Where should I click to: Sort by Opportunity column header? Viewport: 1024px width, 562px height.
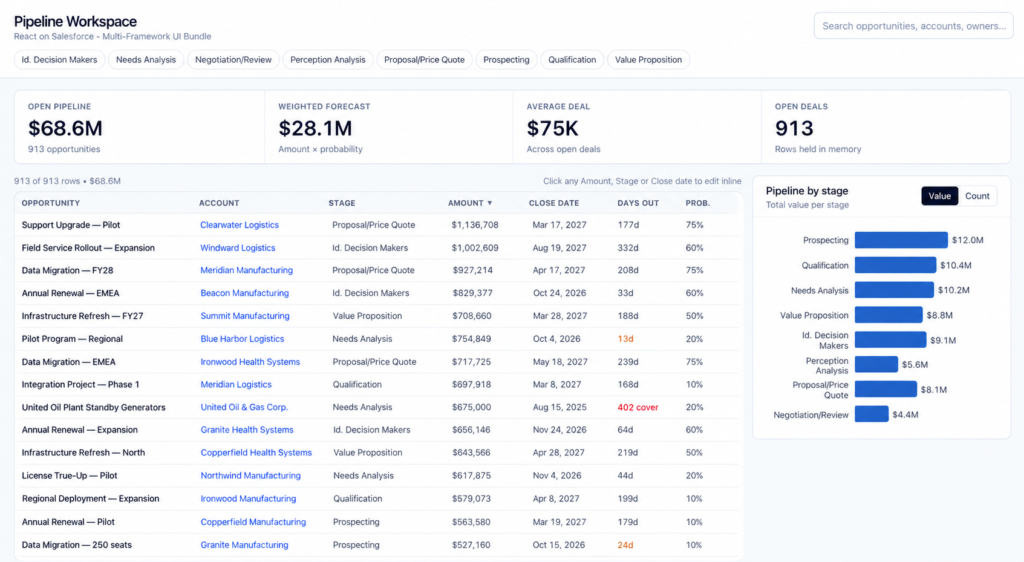coord(51,204)
